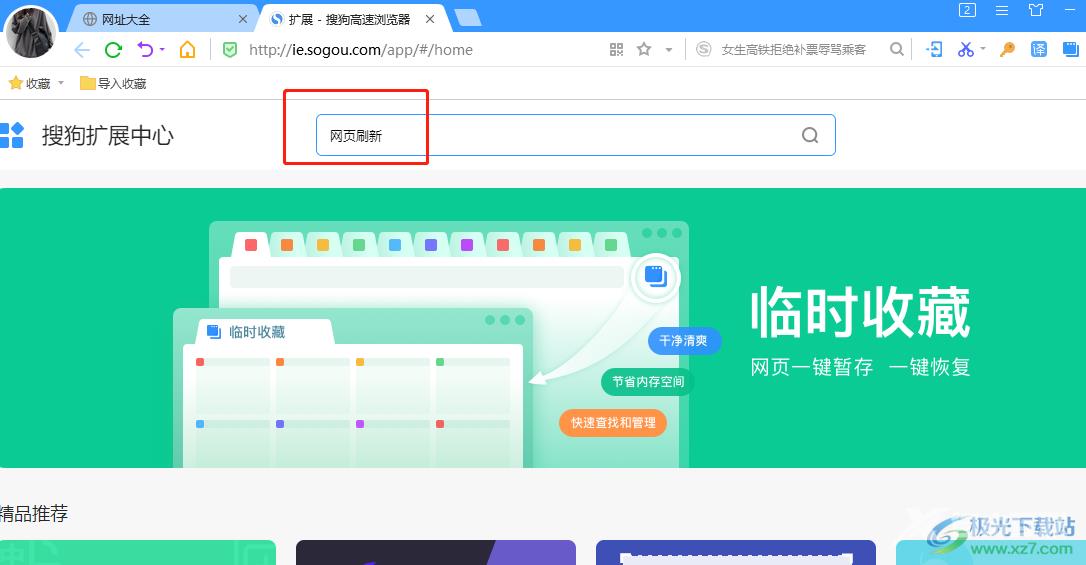Close the 扩展 - 搜狗高速浏览器 tab

tap(430, 19)
